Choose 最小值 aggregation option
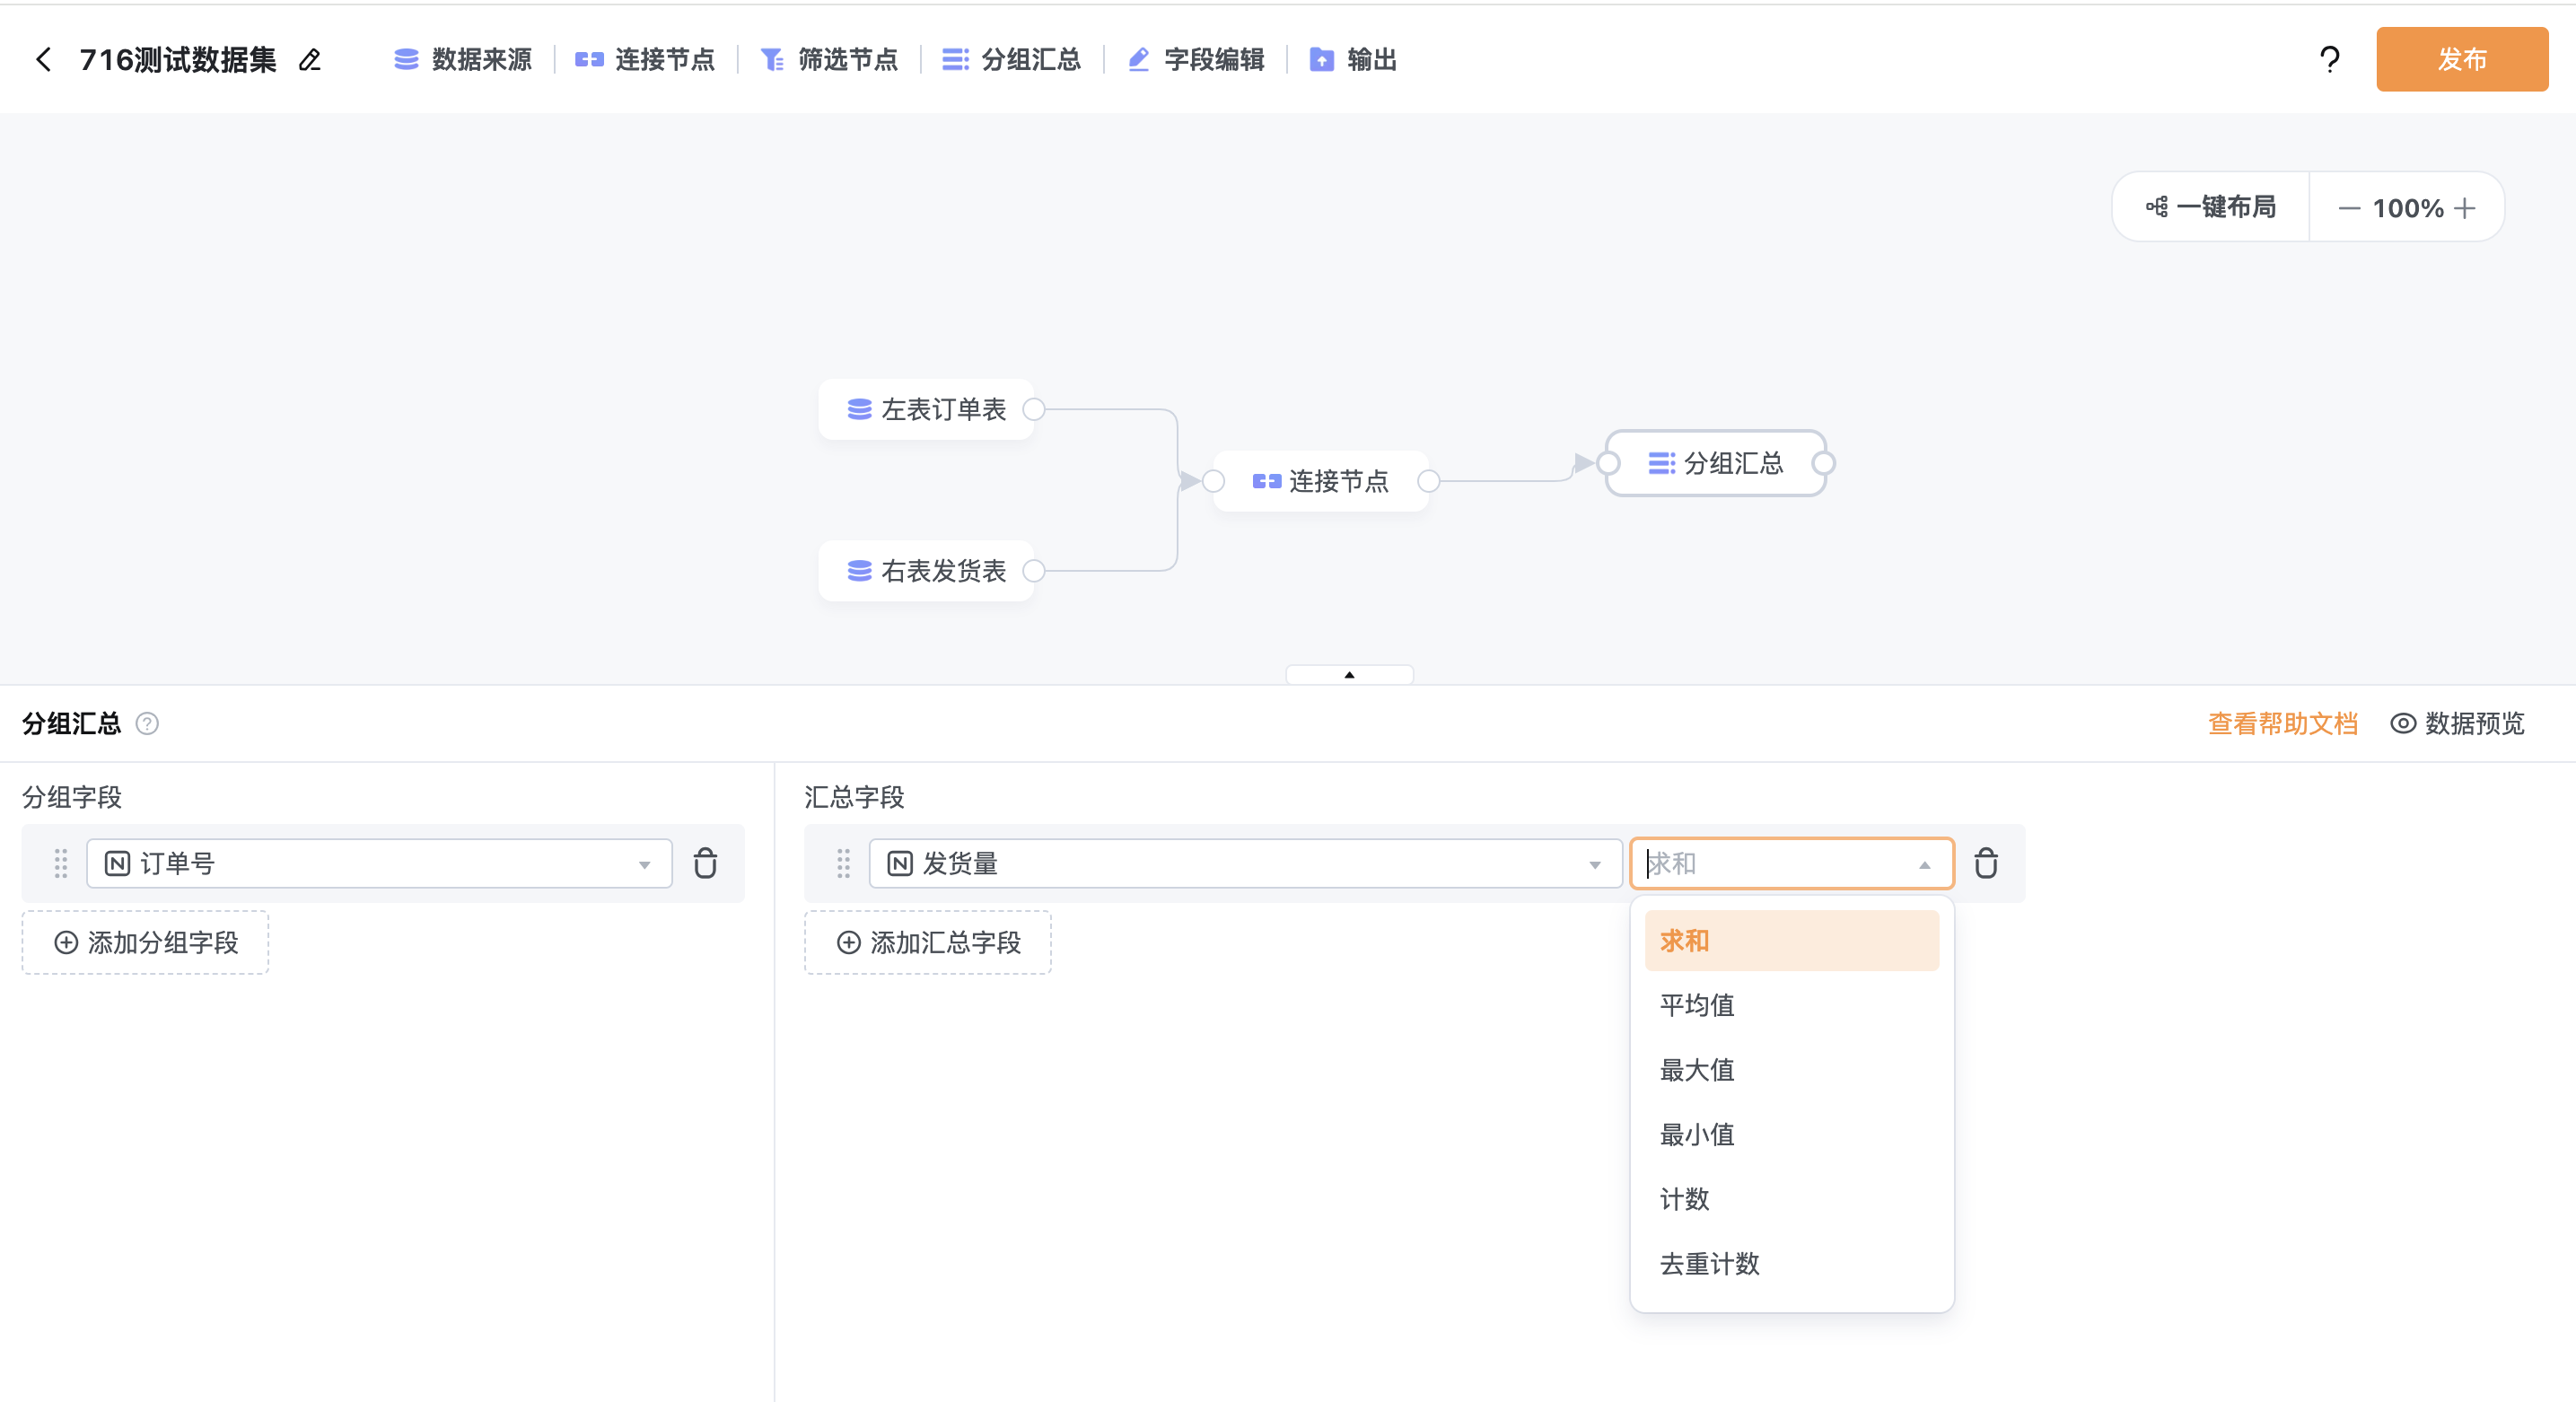 pyautogui.click(x=1791, y=1134)
